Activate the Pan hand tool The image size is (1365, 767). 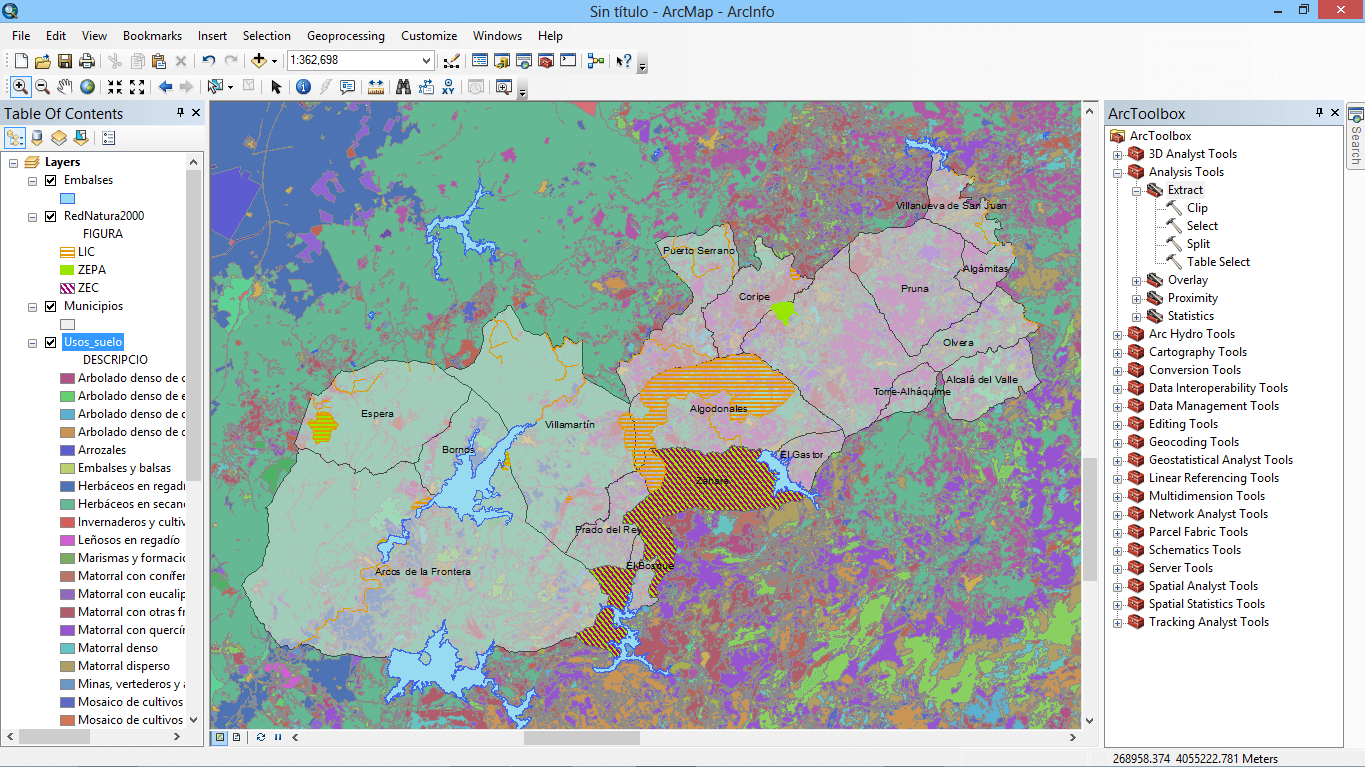tap(65, 87)
